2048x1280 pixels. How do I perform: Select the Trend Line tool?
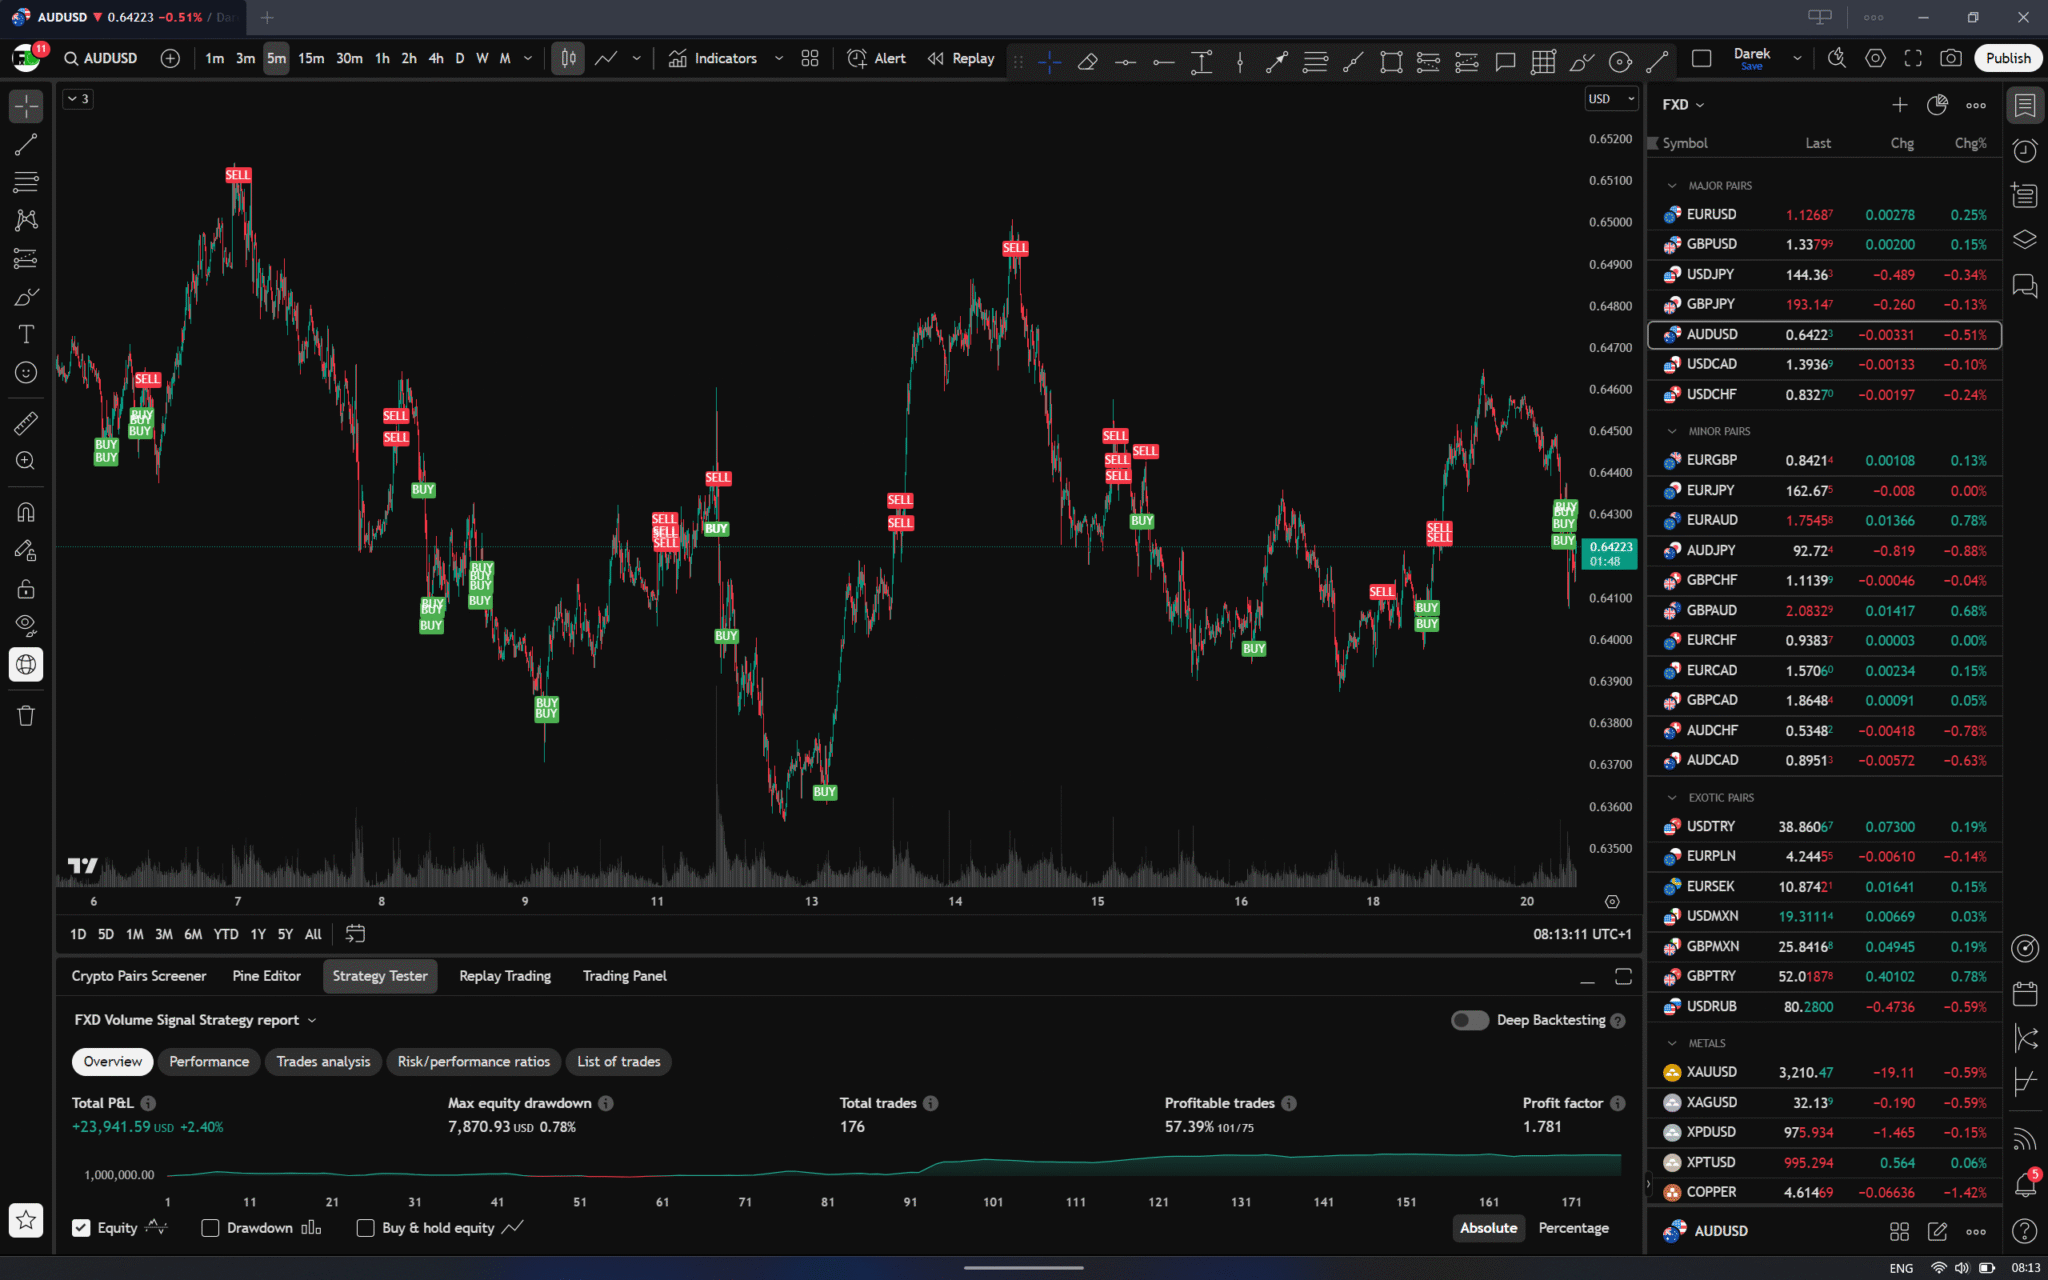pyautogui.click(x=26, y=143)
